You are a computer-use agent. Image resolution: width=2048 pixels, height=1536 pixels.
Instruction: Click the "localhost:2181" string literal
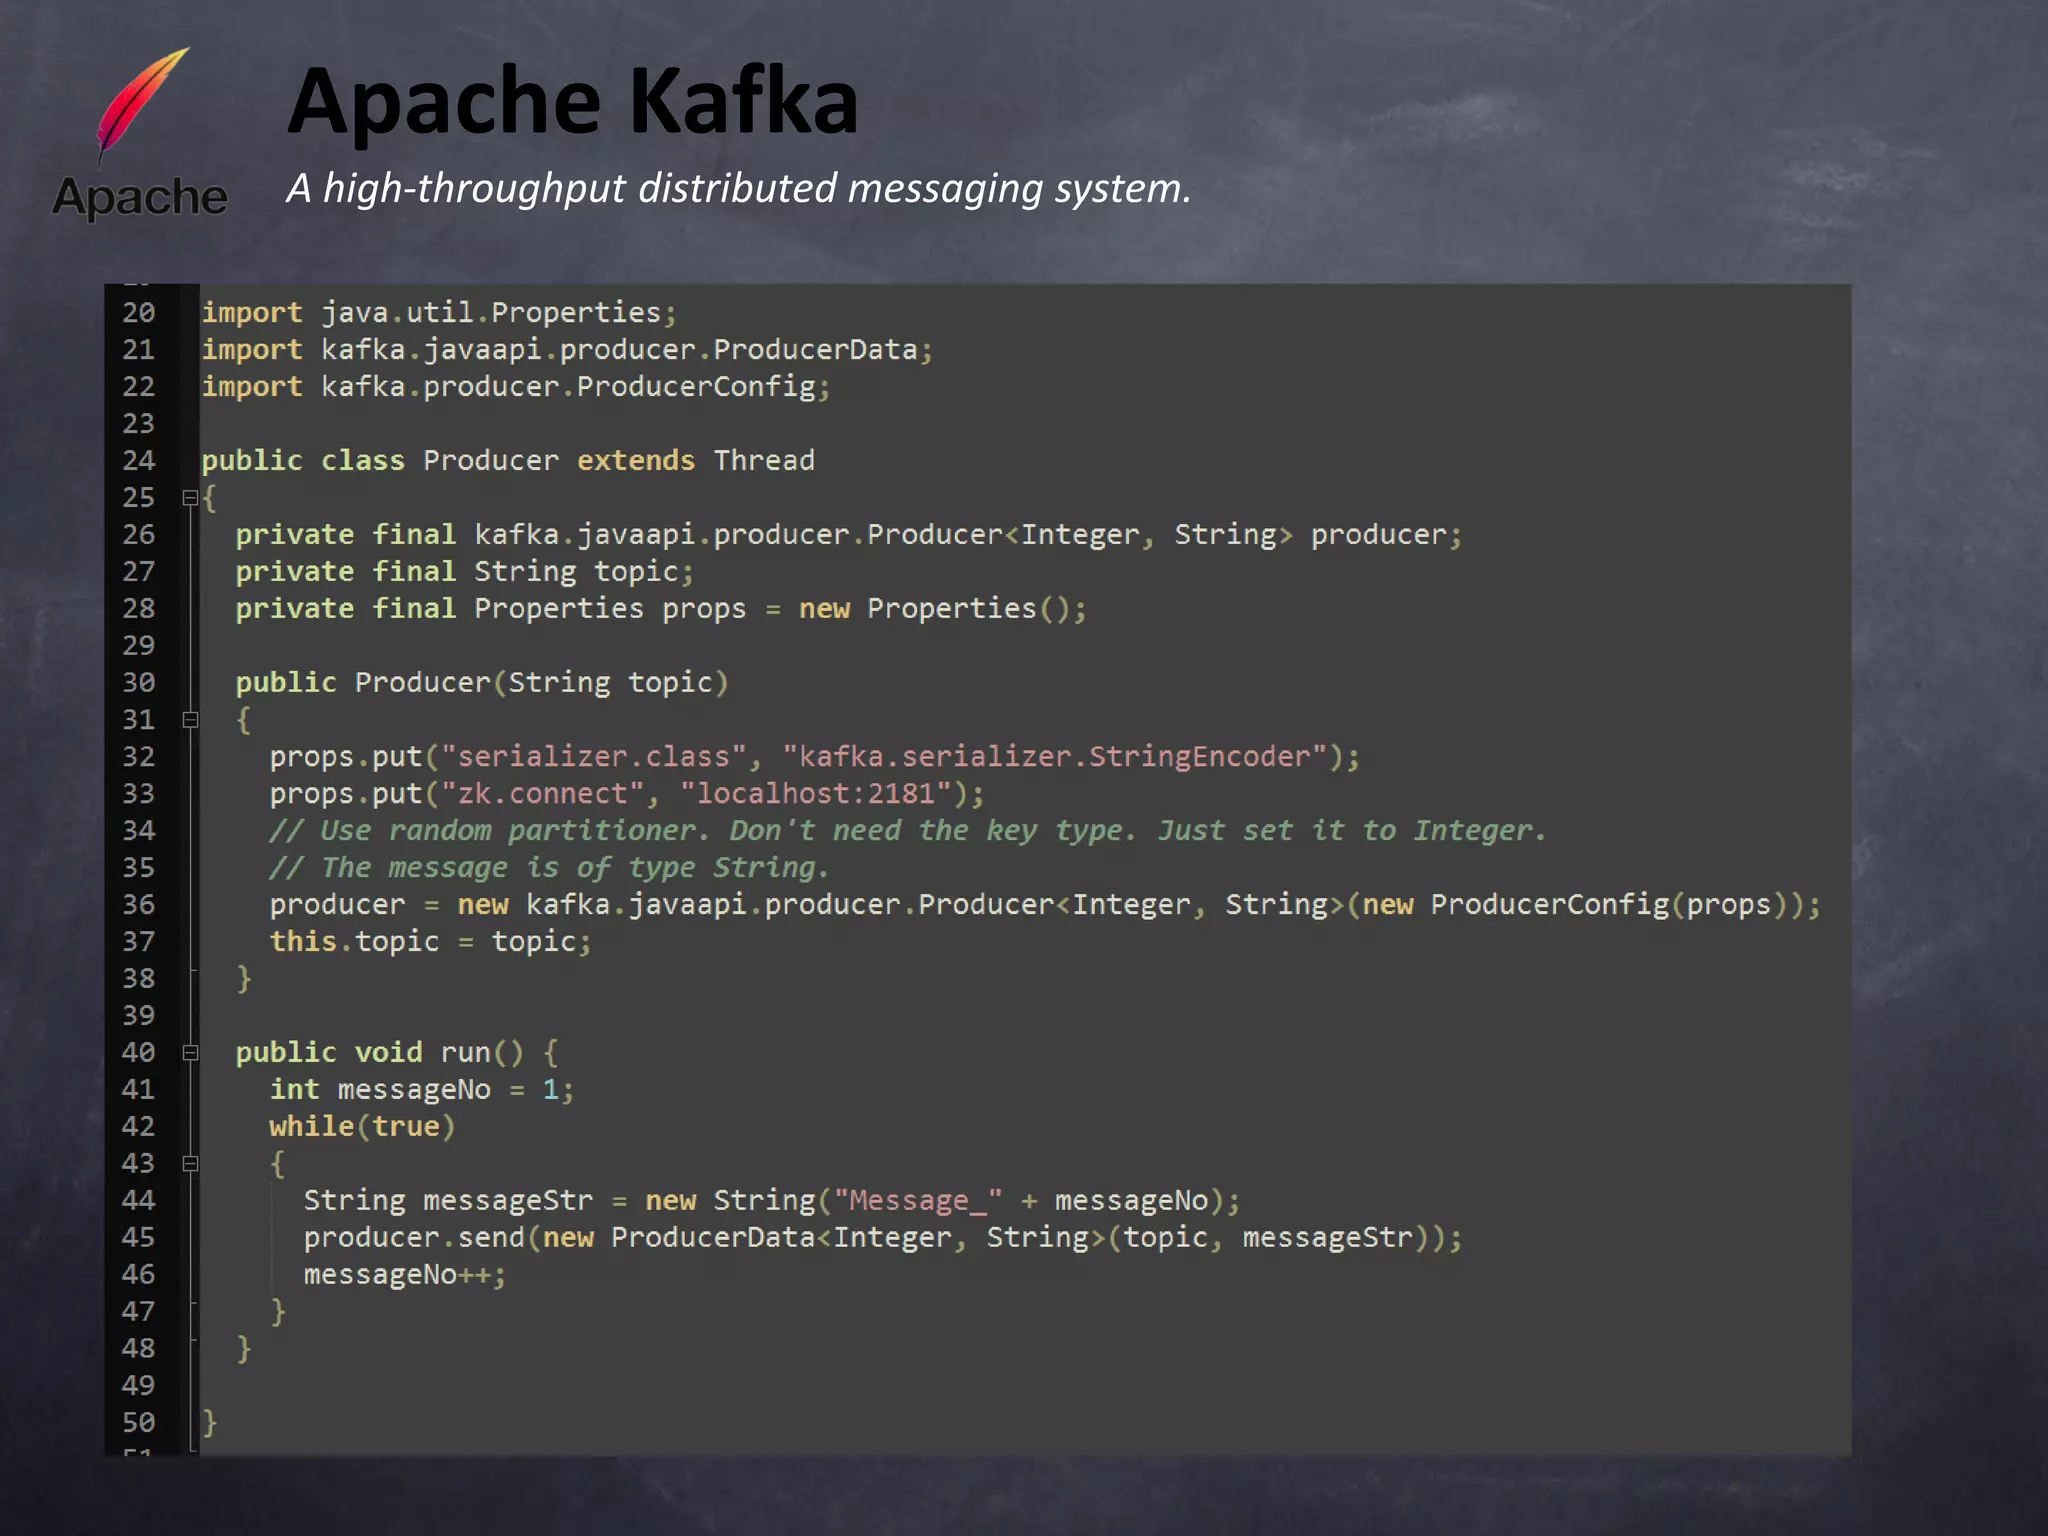(x=816, y=794)
